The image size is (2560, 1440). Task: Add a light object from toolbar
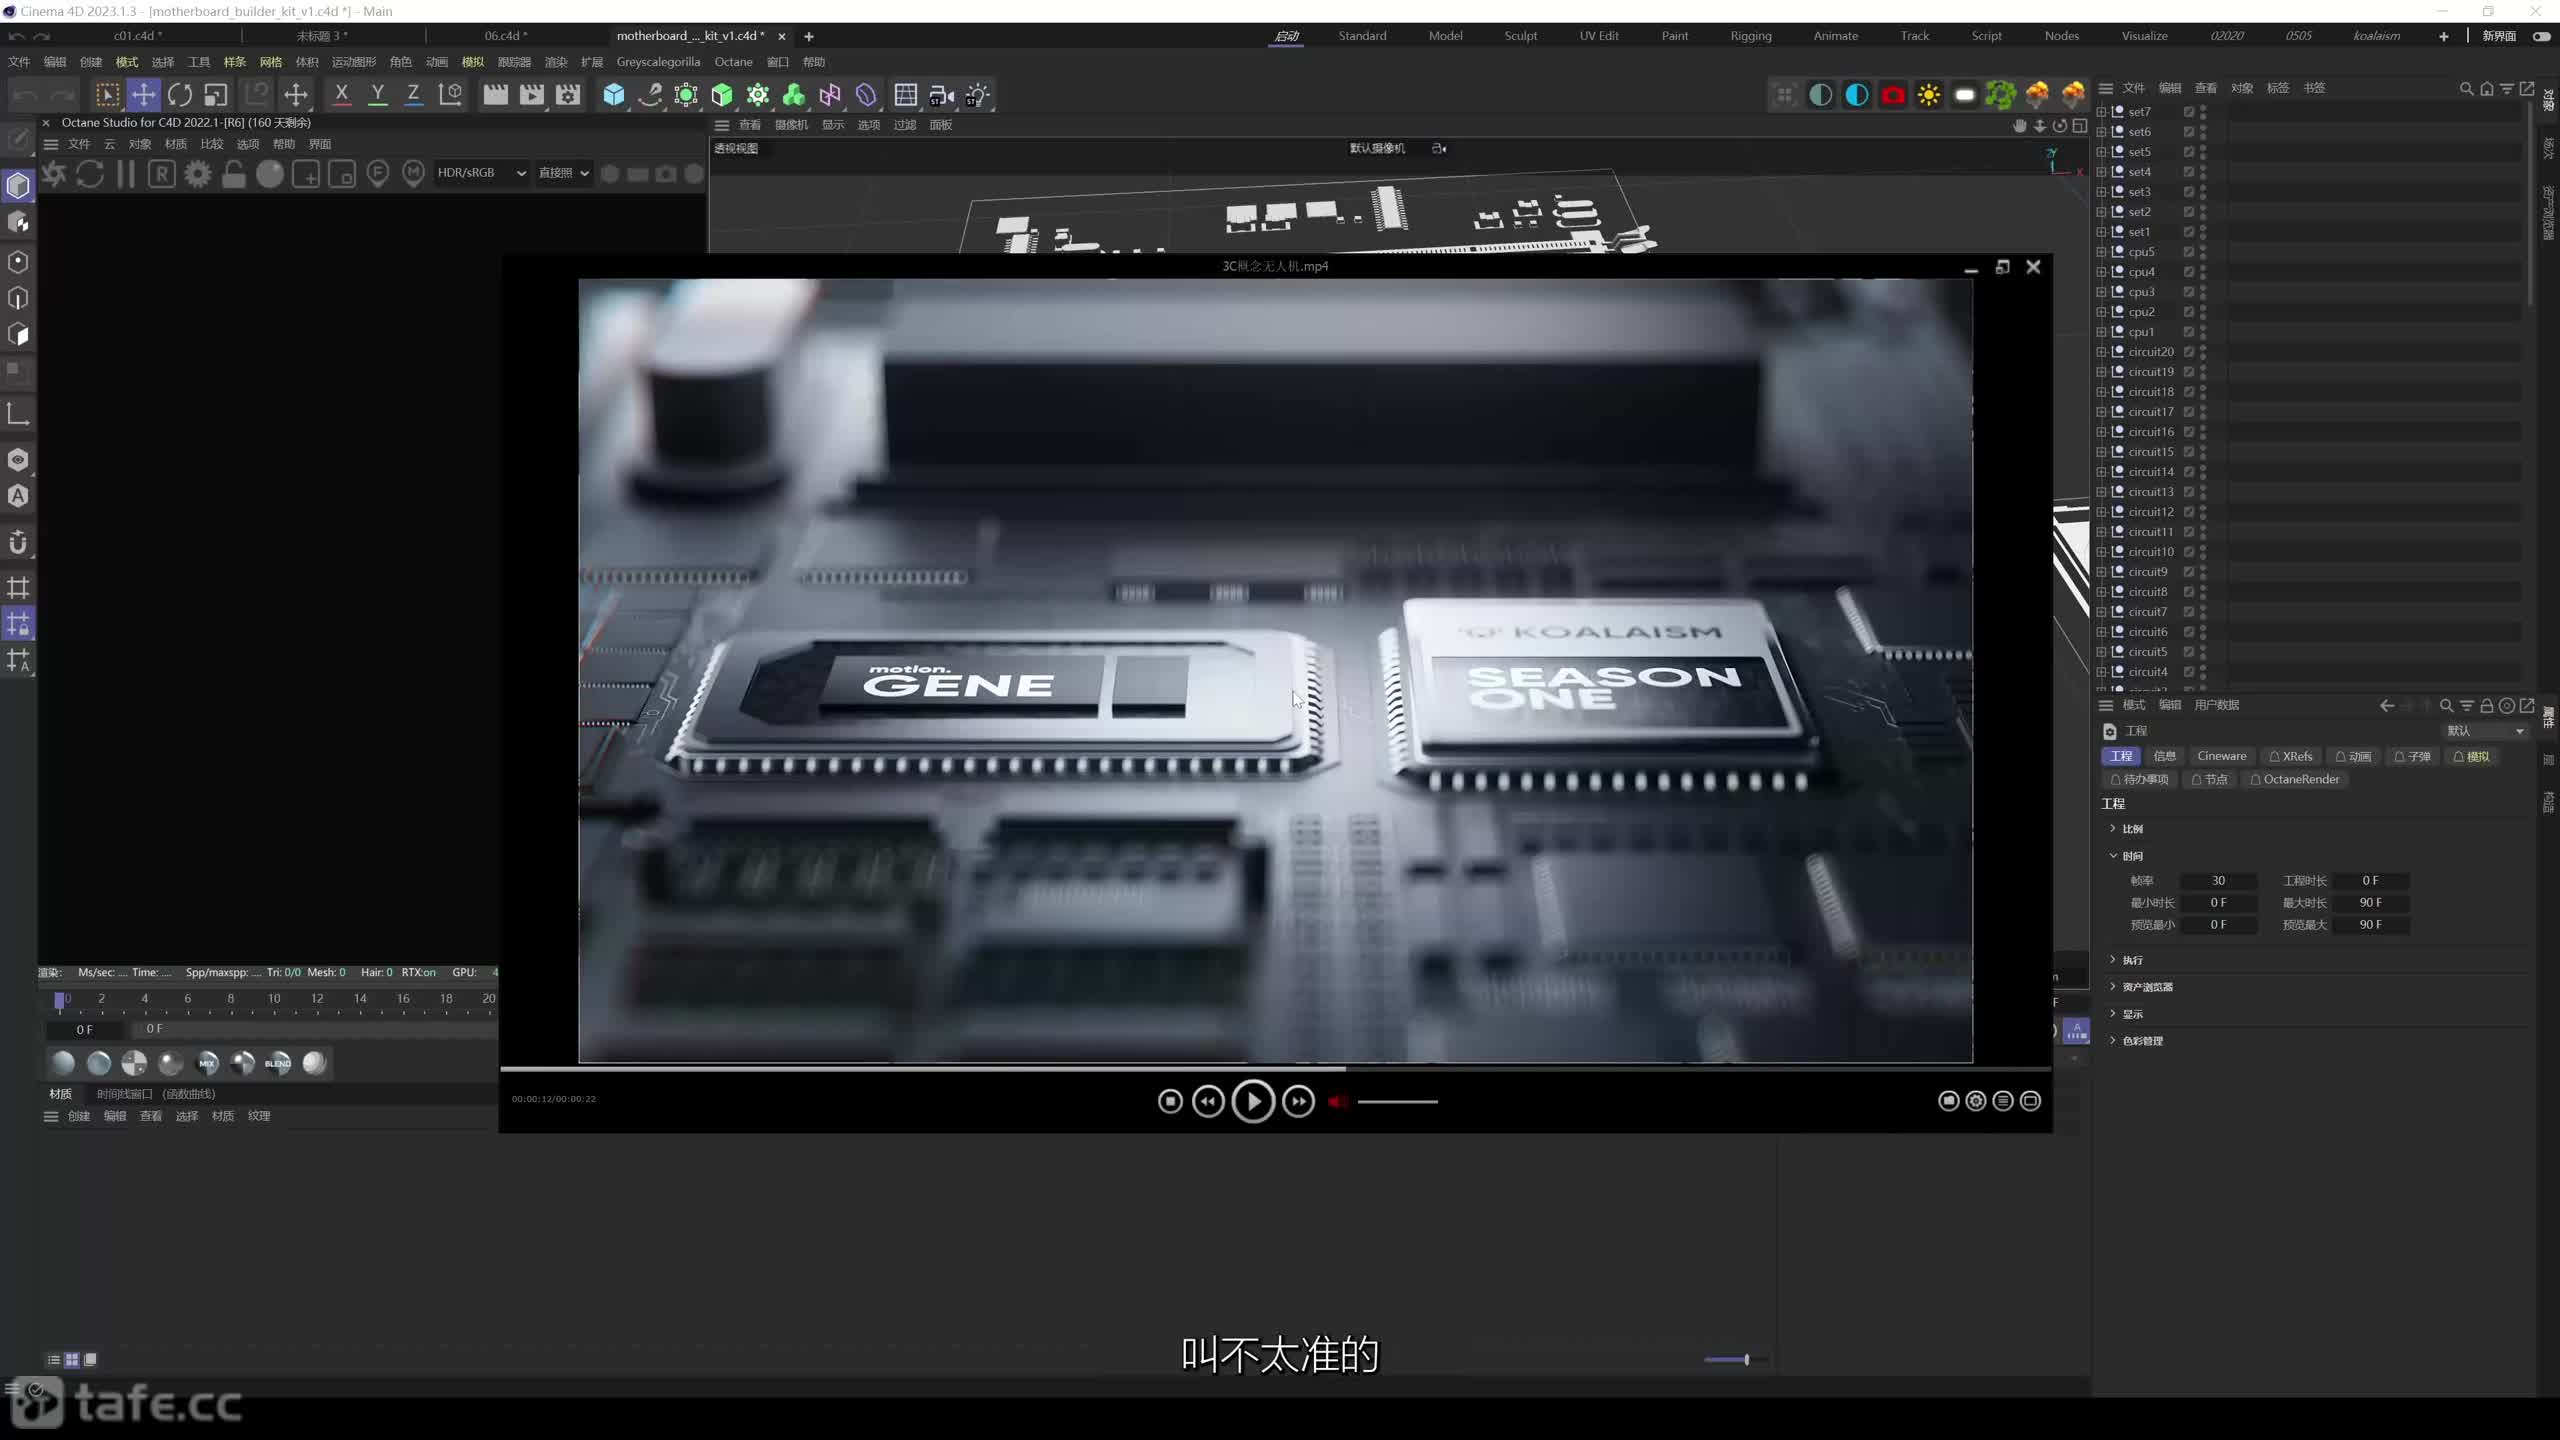[977, 95]
